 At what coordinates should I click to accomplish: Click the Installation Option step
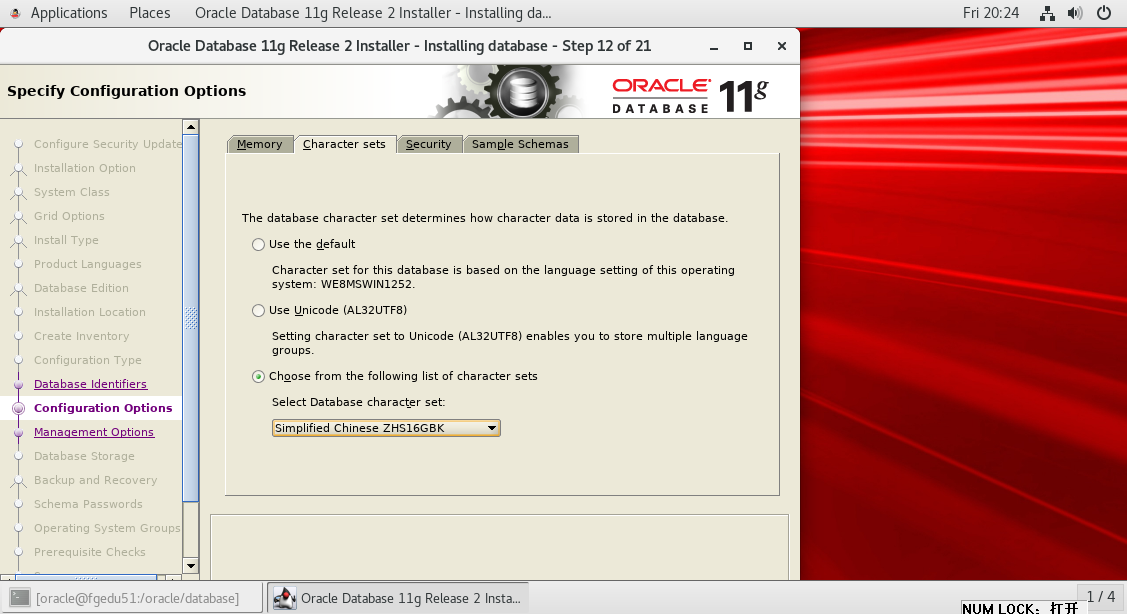coord(85,168)
